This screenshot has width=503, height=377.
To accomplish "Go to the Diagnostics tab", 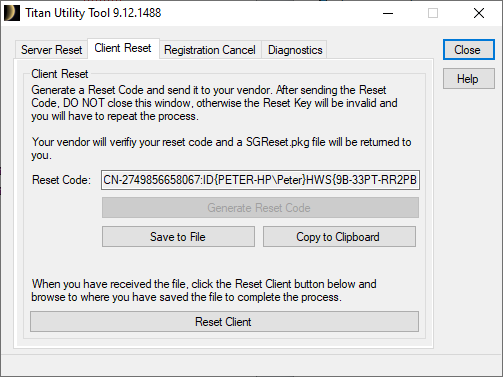I will (295, 50).
